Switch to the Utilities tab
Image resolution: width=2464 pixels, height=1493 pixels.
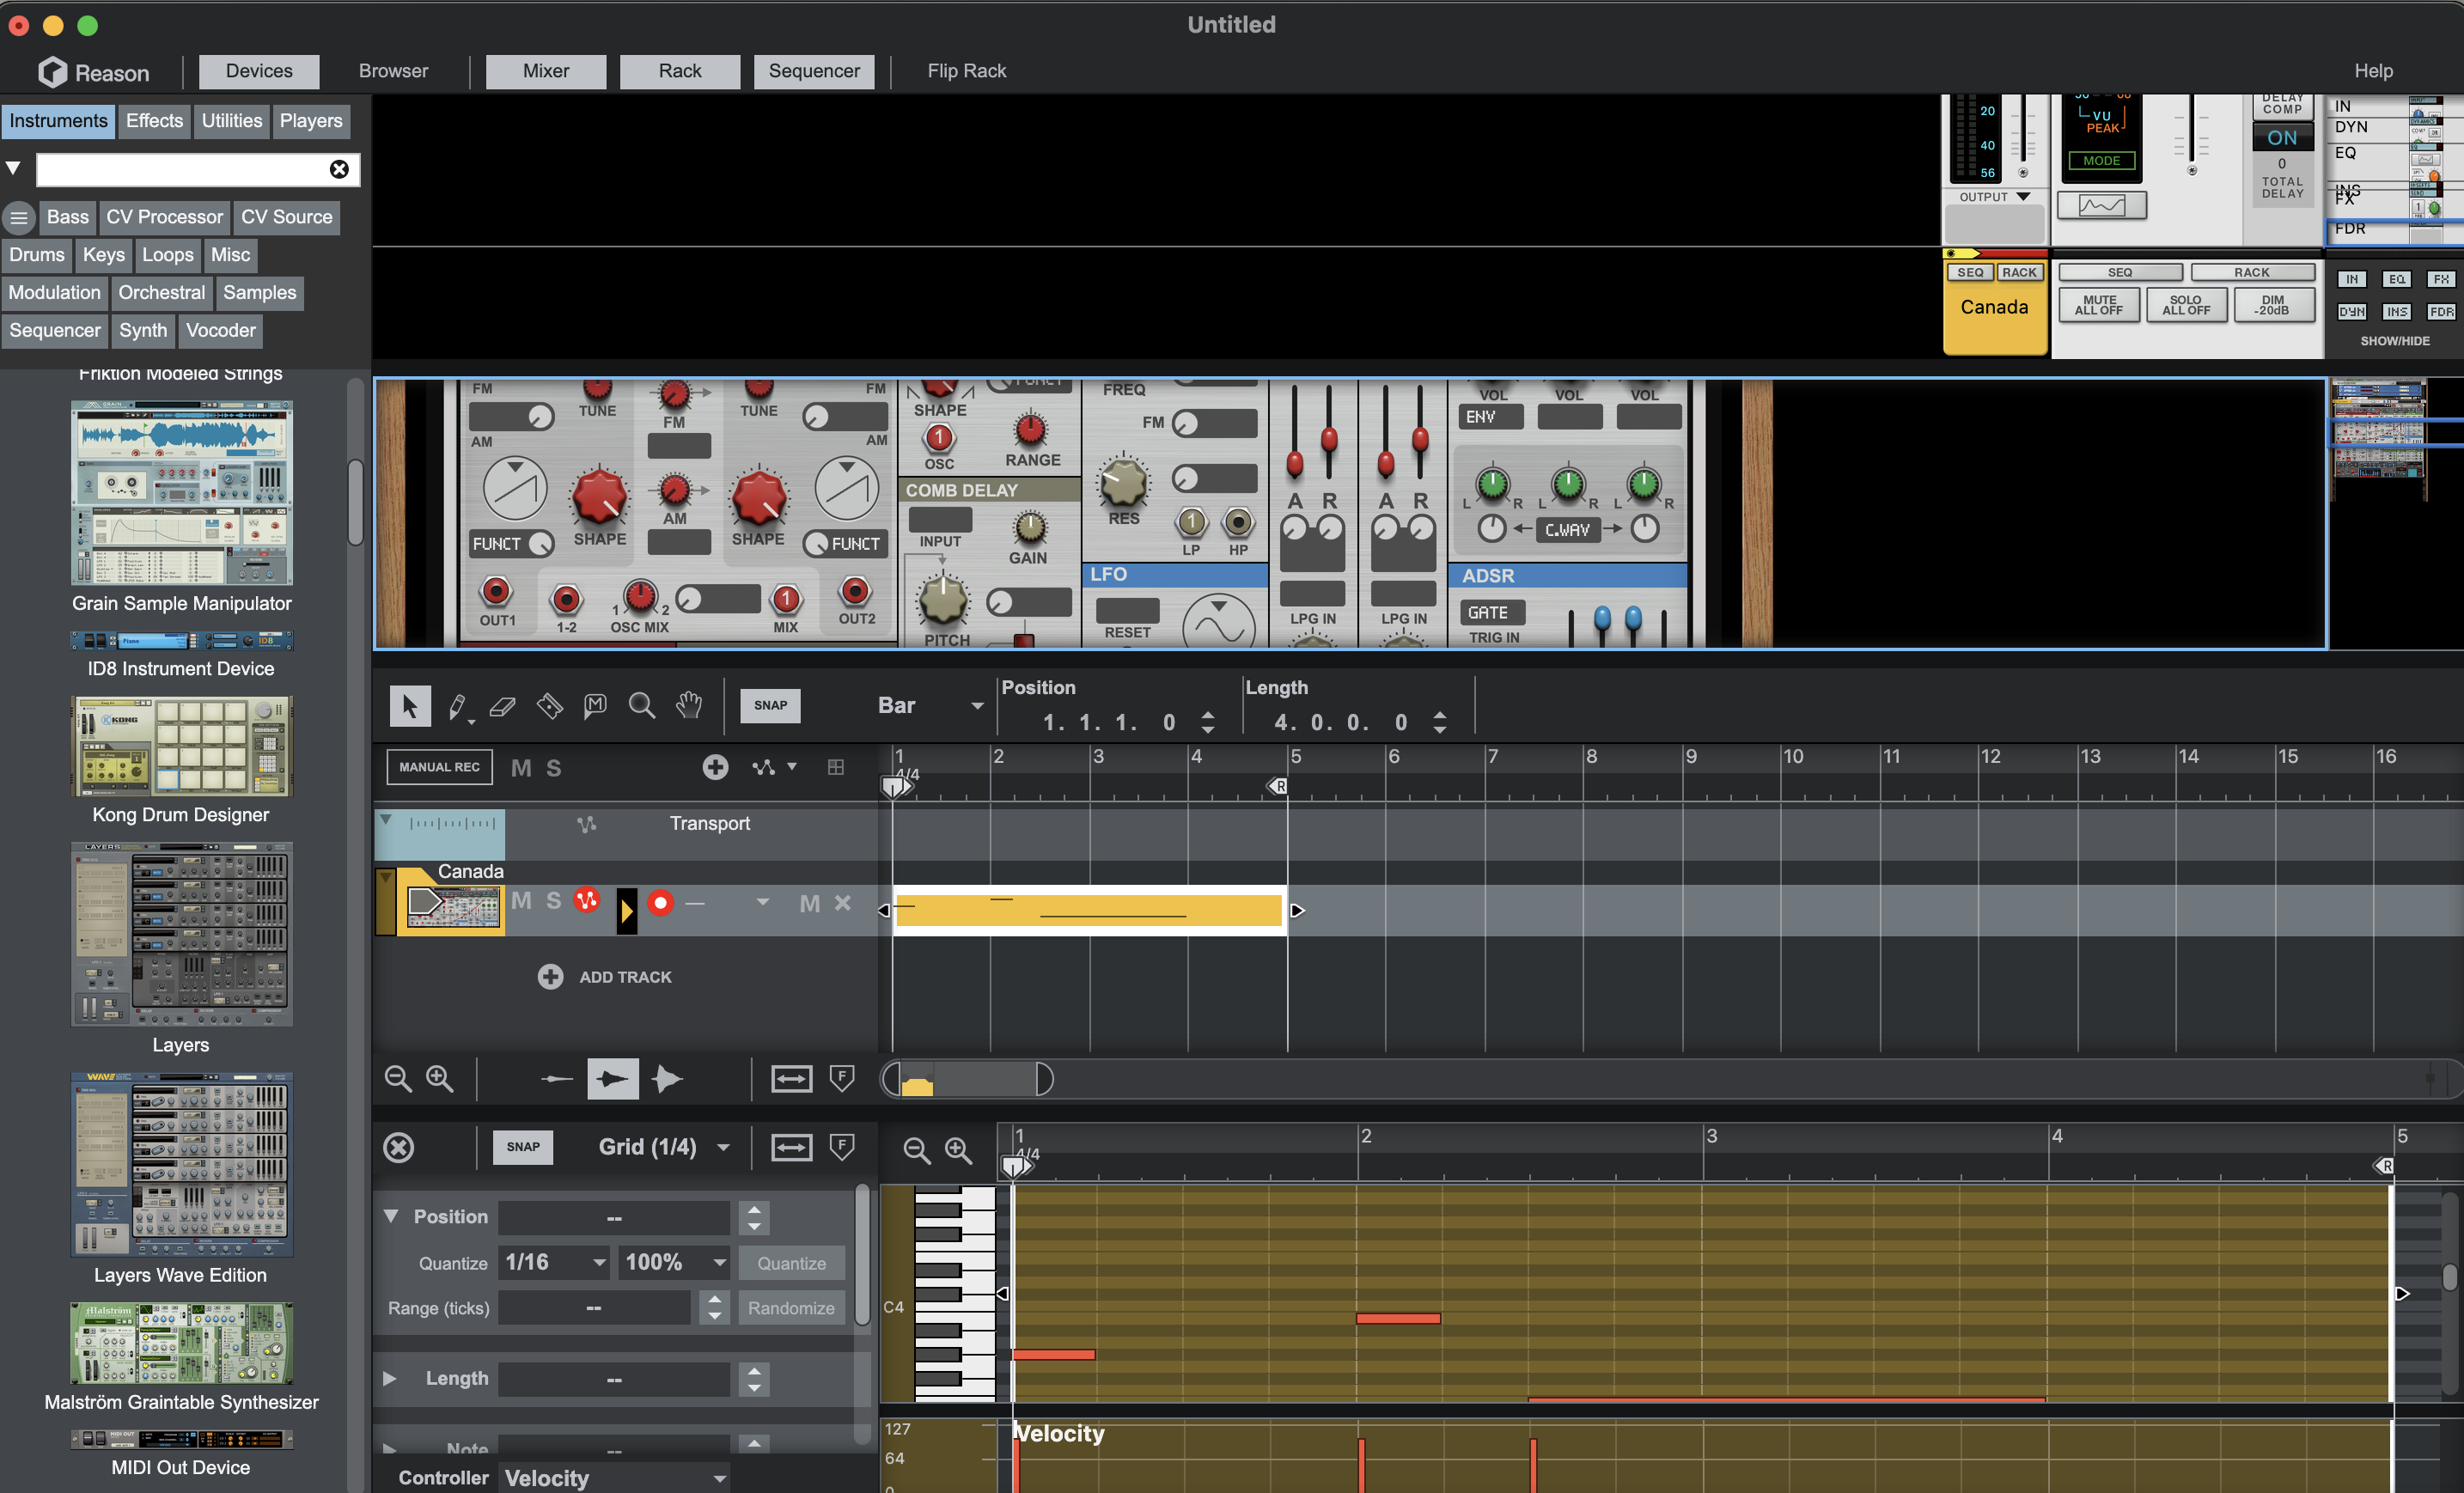232,121
